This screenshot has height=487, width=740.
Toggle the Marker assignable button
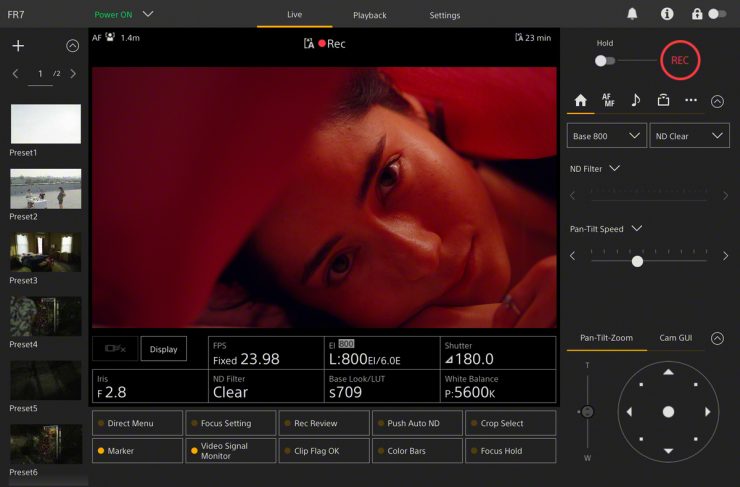(x=137, y=451)
